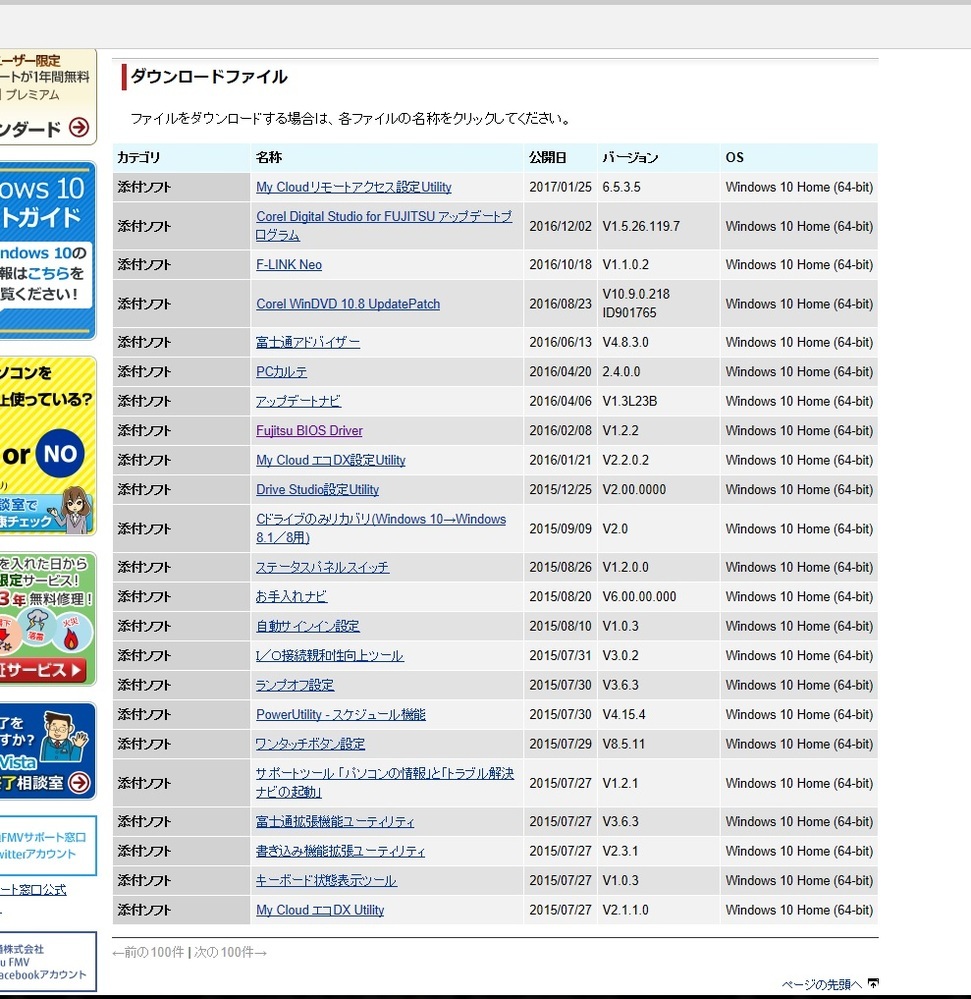
Task: Click date cell 2015/12/25
Action: (x=560, y=489)
